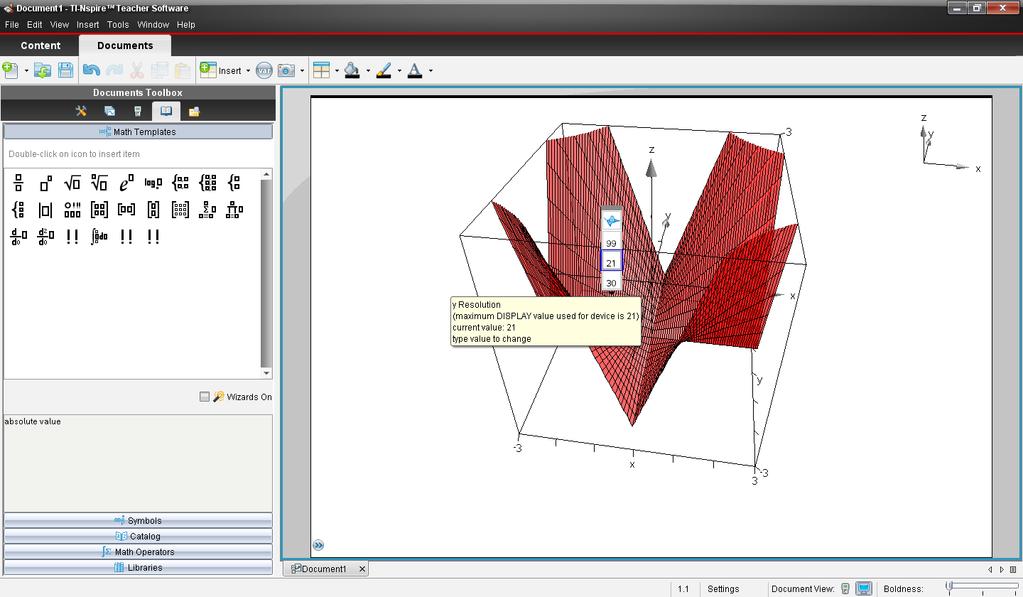This screenshot has height=597, width=1023.
Task: Click the fill color bucket icon
Action: [x=352, y=70]
